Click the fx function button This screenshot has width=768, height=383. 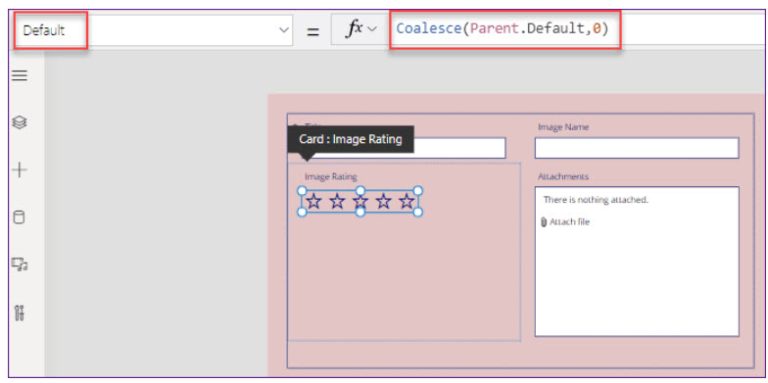pos(354,29)
